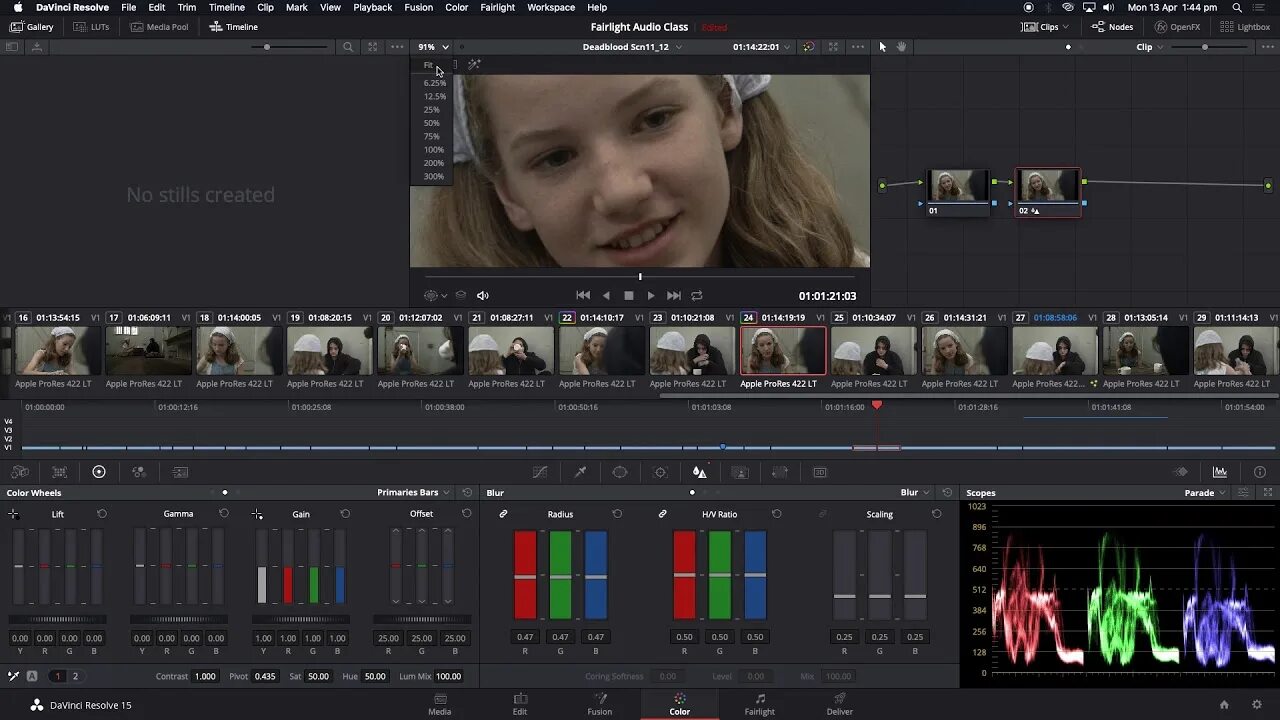Play the clip forward
This screenshot has height=720, width=1280.
[651, 295]
